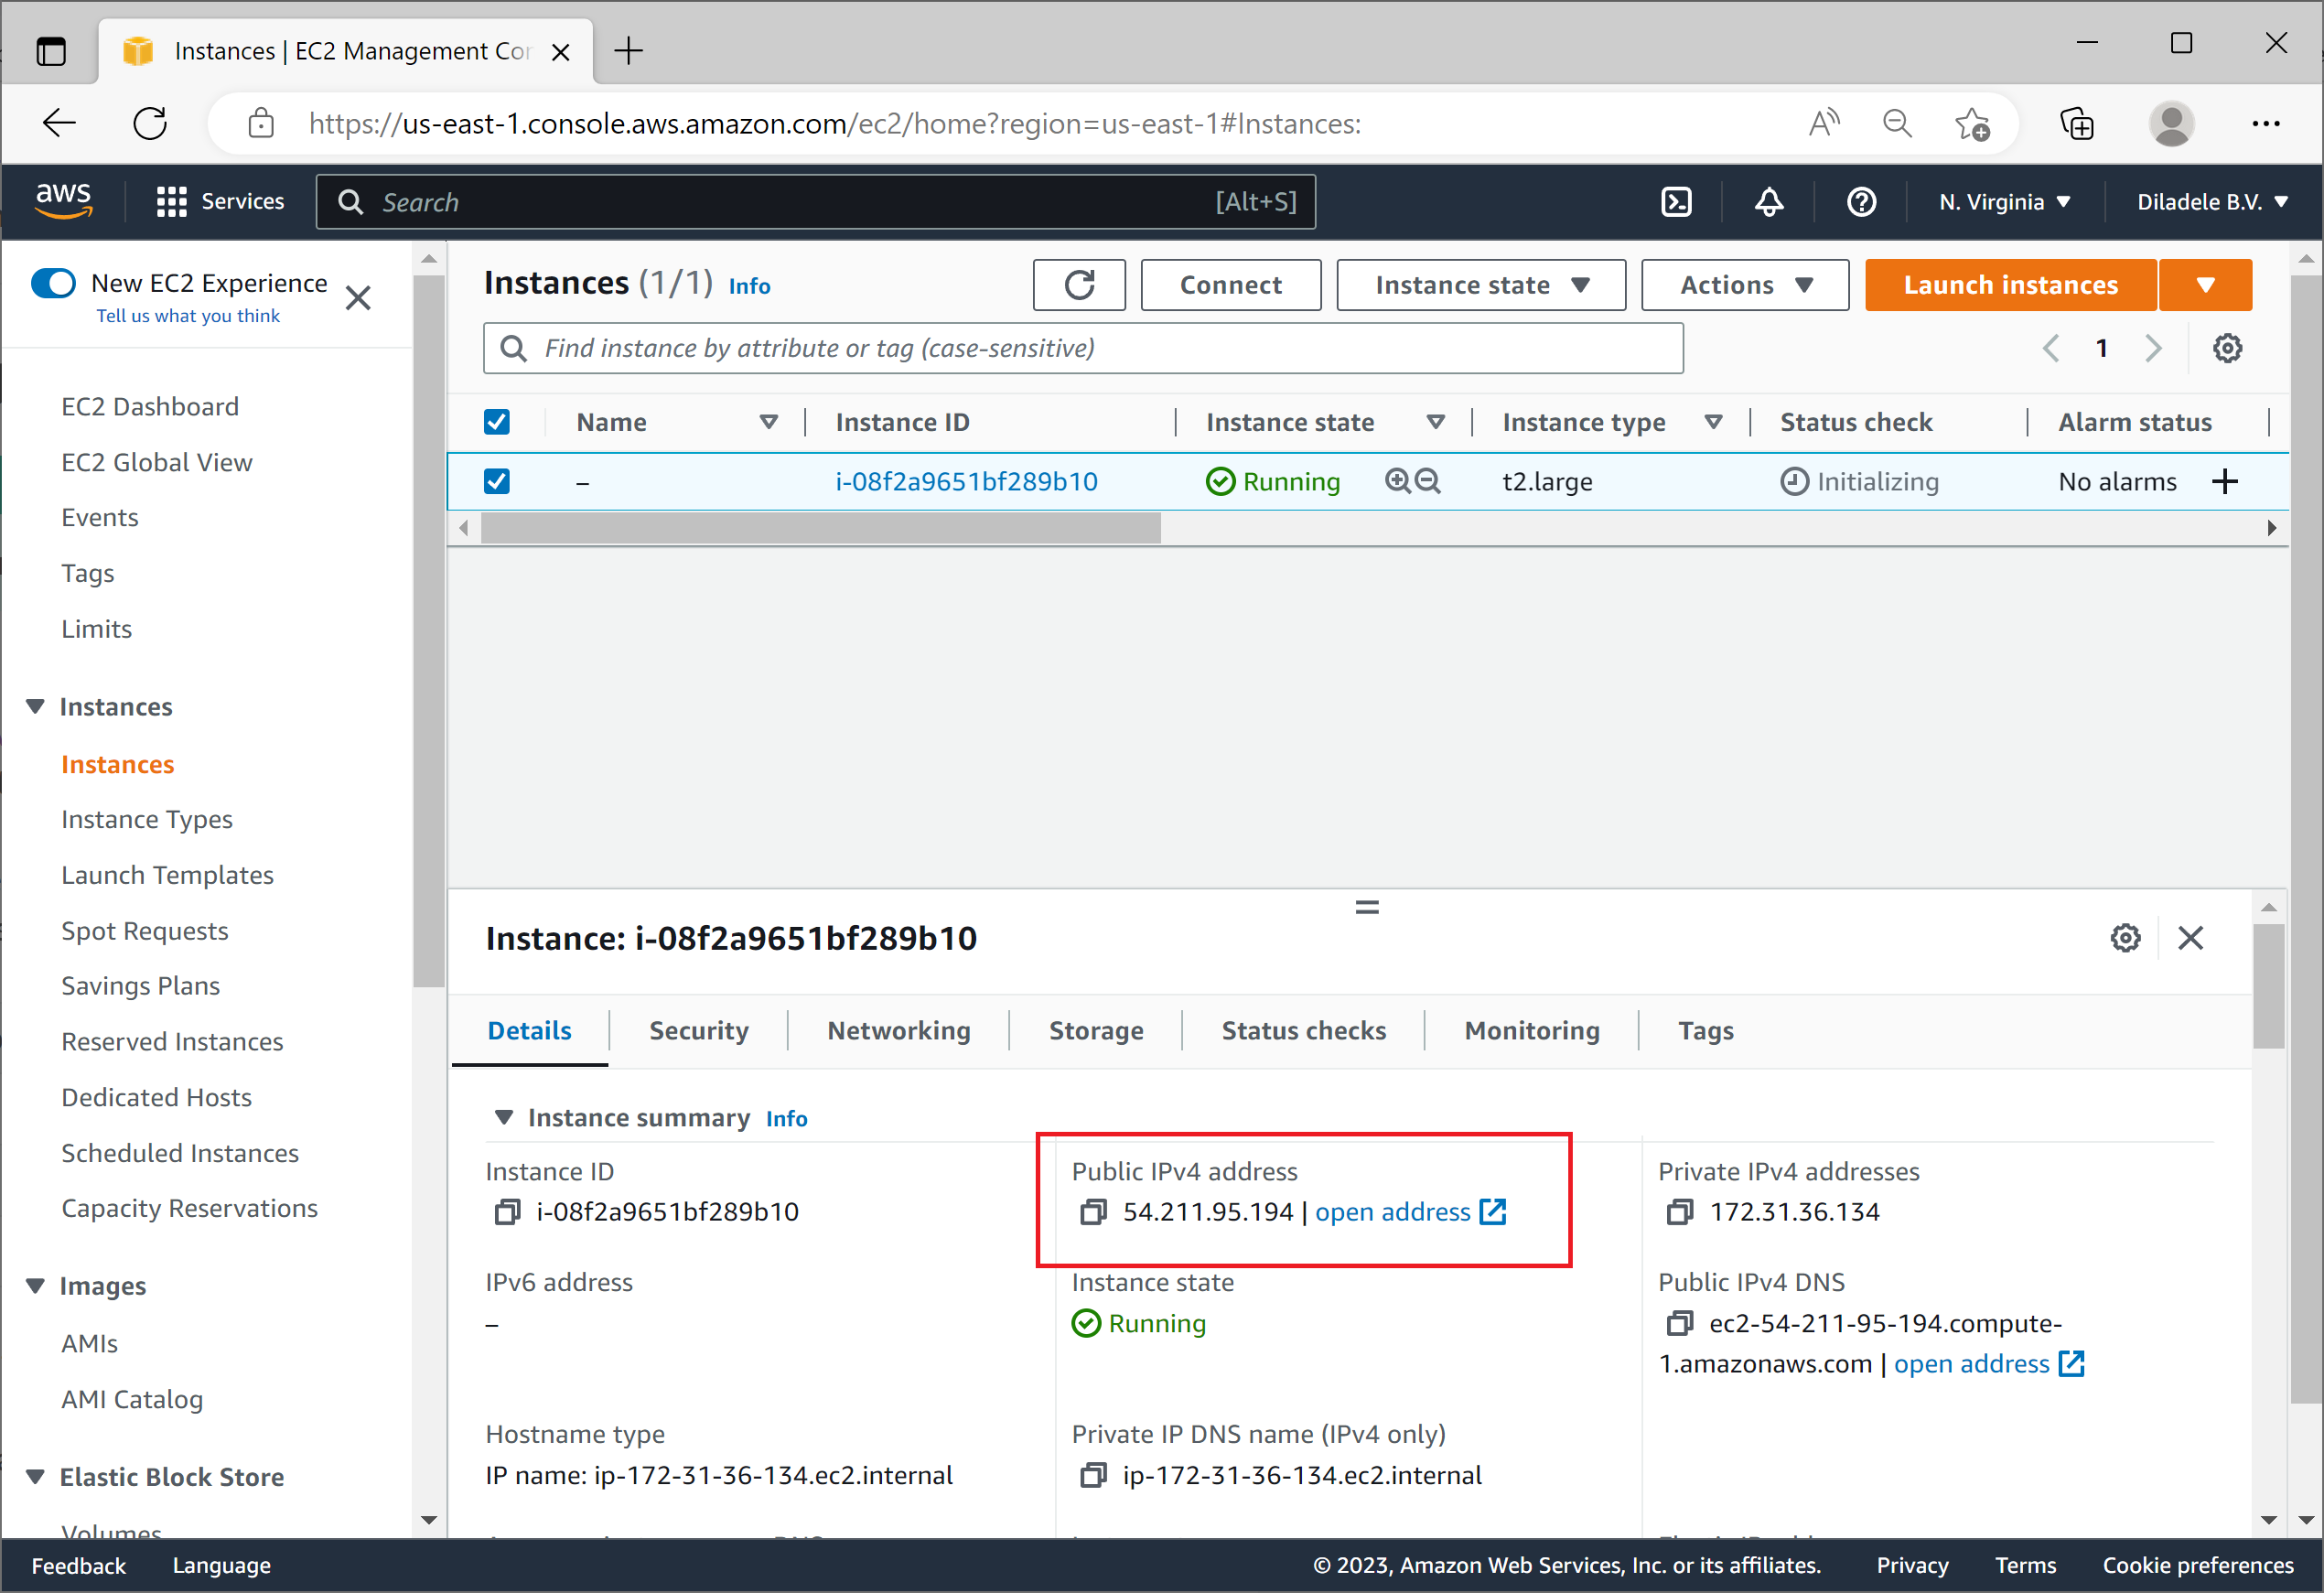Add an alarm with the plus icon
Image resolution: width=2324 pixels, height=1593 pixels.
pos(2224,482)
